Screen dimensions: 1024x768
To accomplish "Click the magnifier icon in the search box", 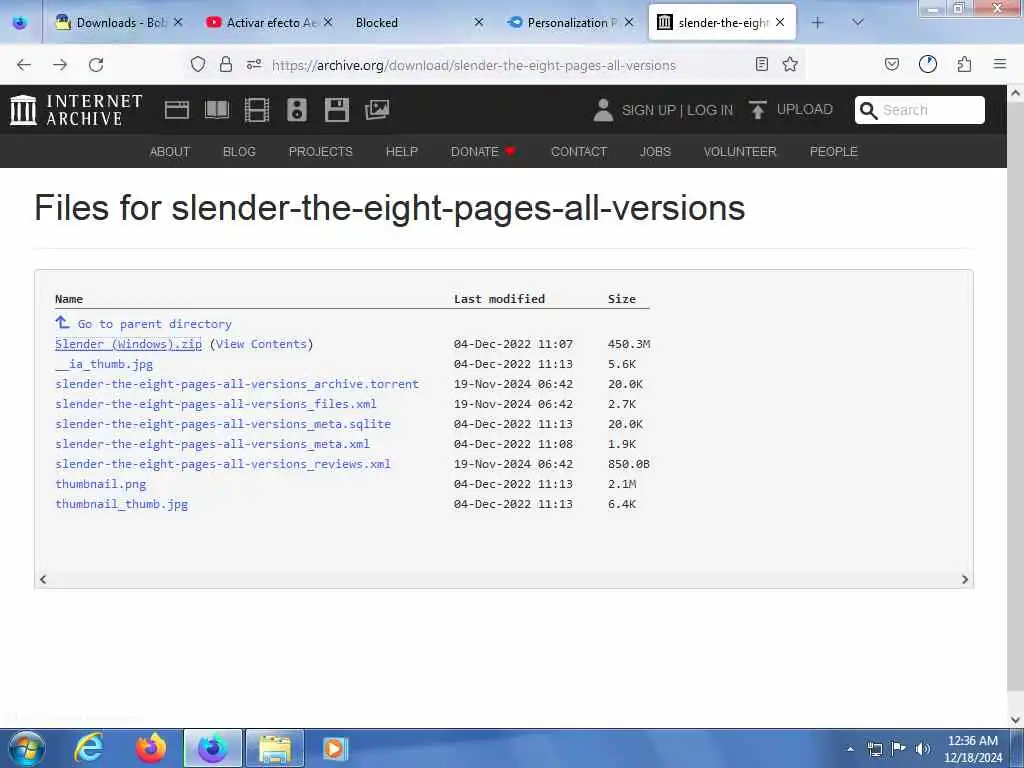I will (869, 110).
